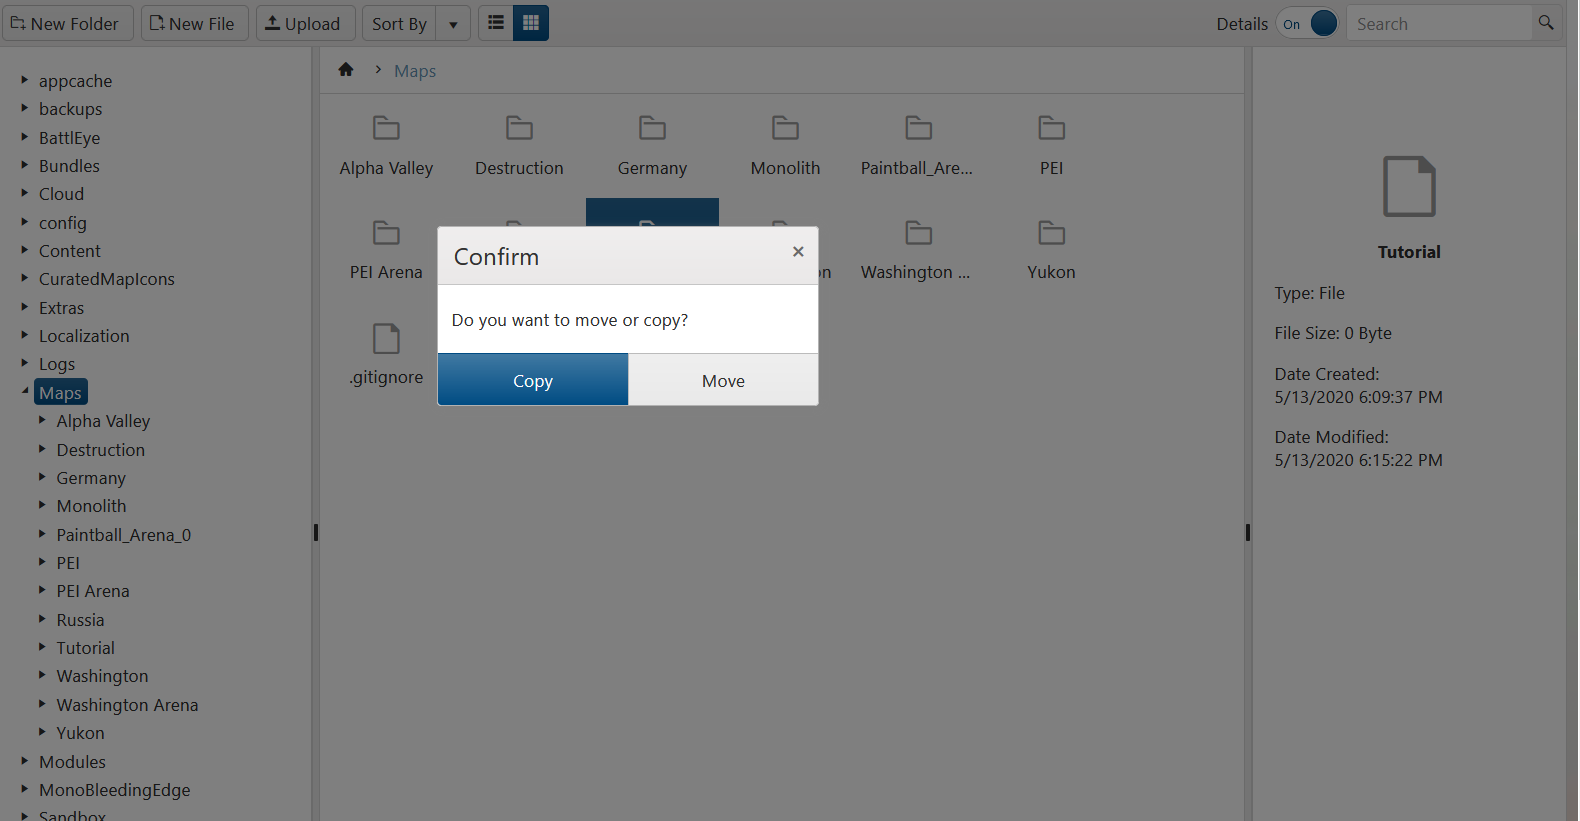Open the Germany folder icon
This screenshot has width=1580, height=821.
click(x=652, y=128)
